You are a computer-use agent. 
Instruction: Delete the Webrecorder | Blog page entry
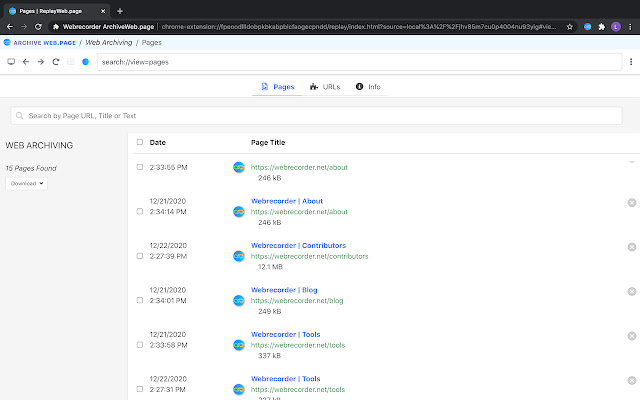pyautogui.click(x=631, y=290)
